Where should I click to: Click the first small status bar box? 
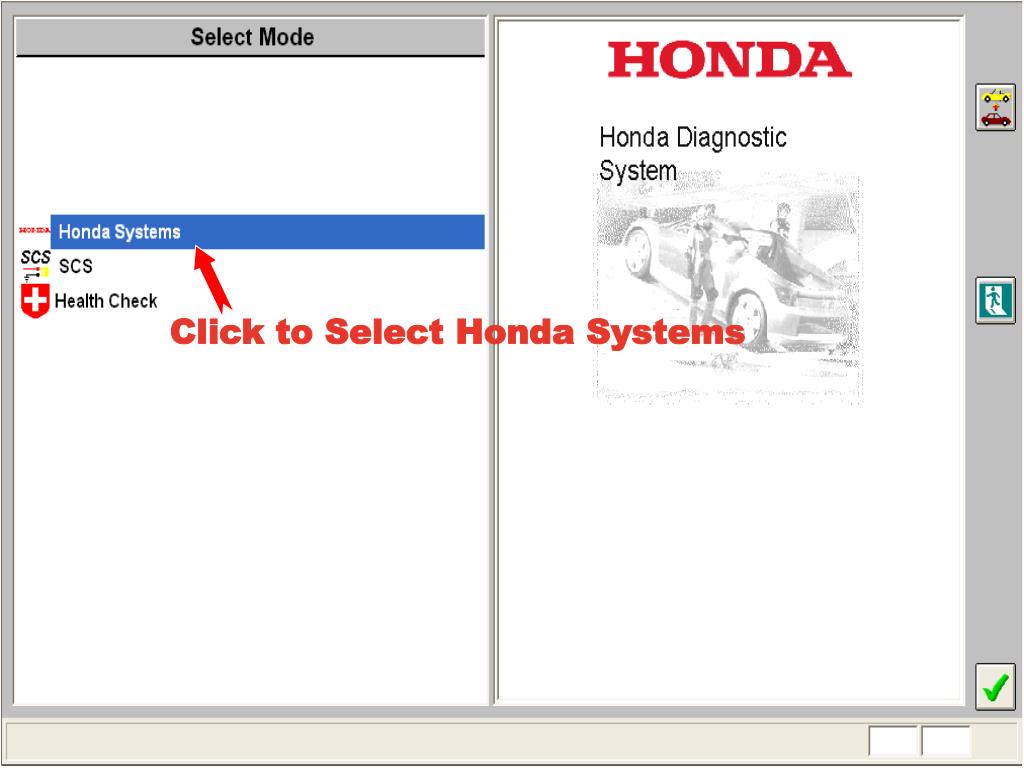893,741
